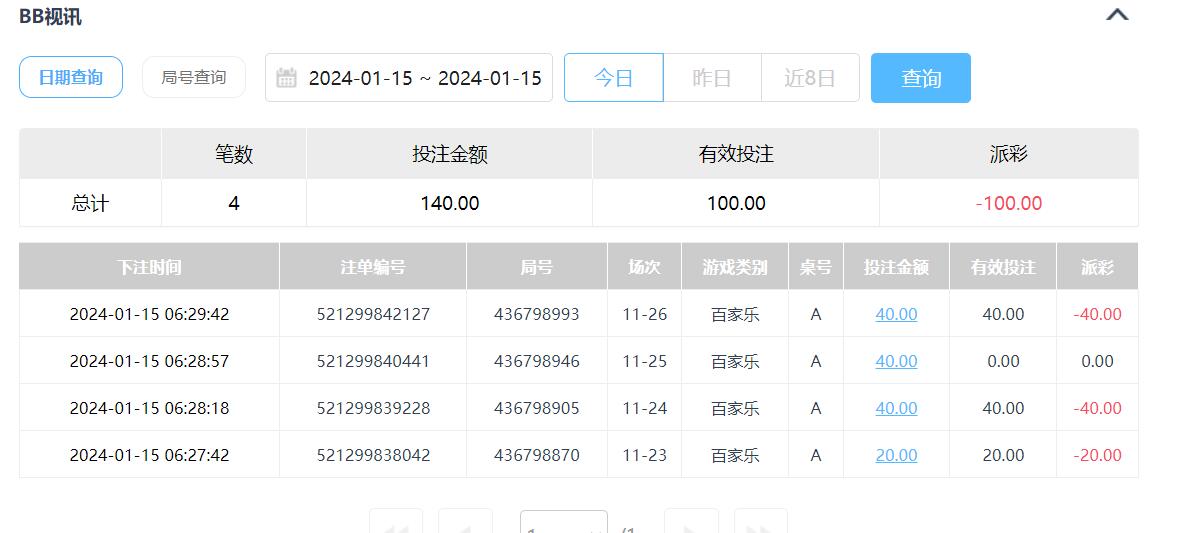Switch to 局号查询 tab
The image size is (1188, 533).
[x=194, y=77]
